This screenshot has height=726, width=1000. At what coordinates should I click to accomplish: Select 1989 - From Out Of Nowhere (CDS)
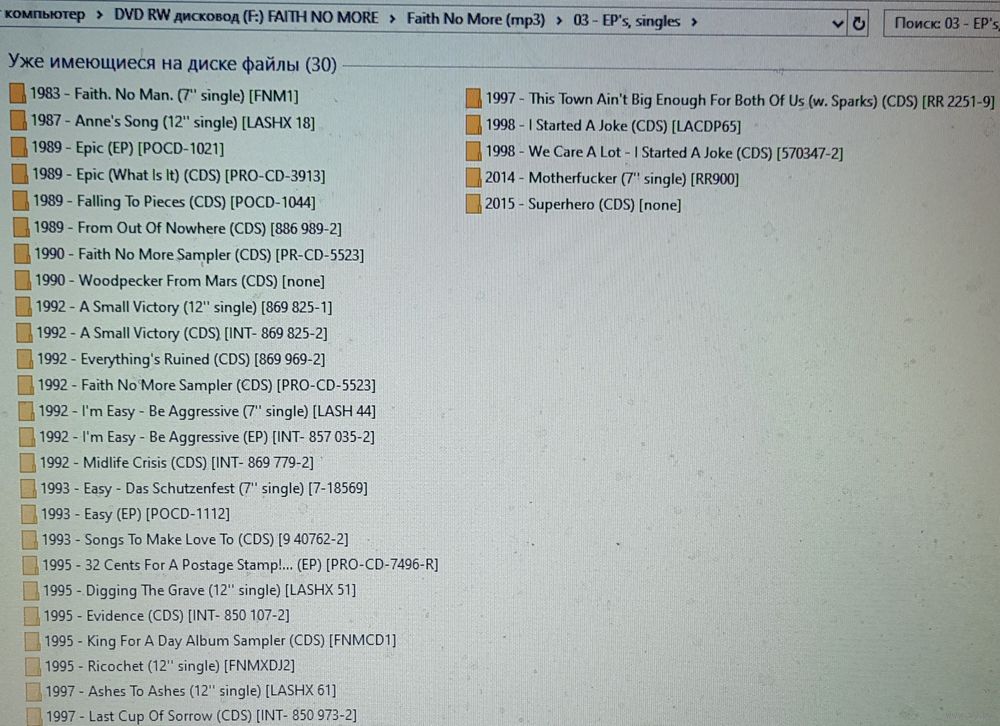[188, 228]
